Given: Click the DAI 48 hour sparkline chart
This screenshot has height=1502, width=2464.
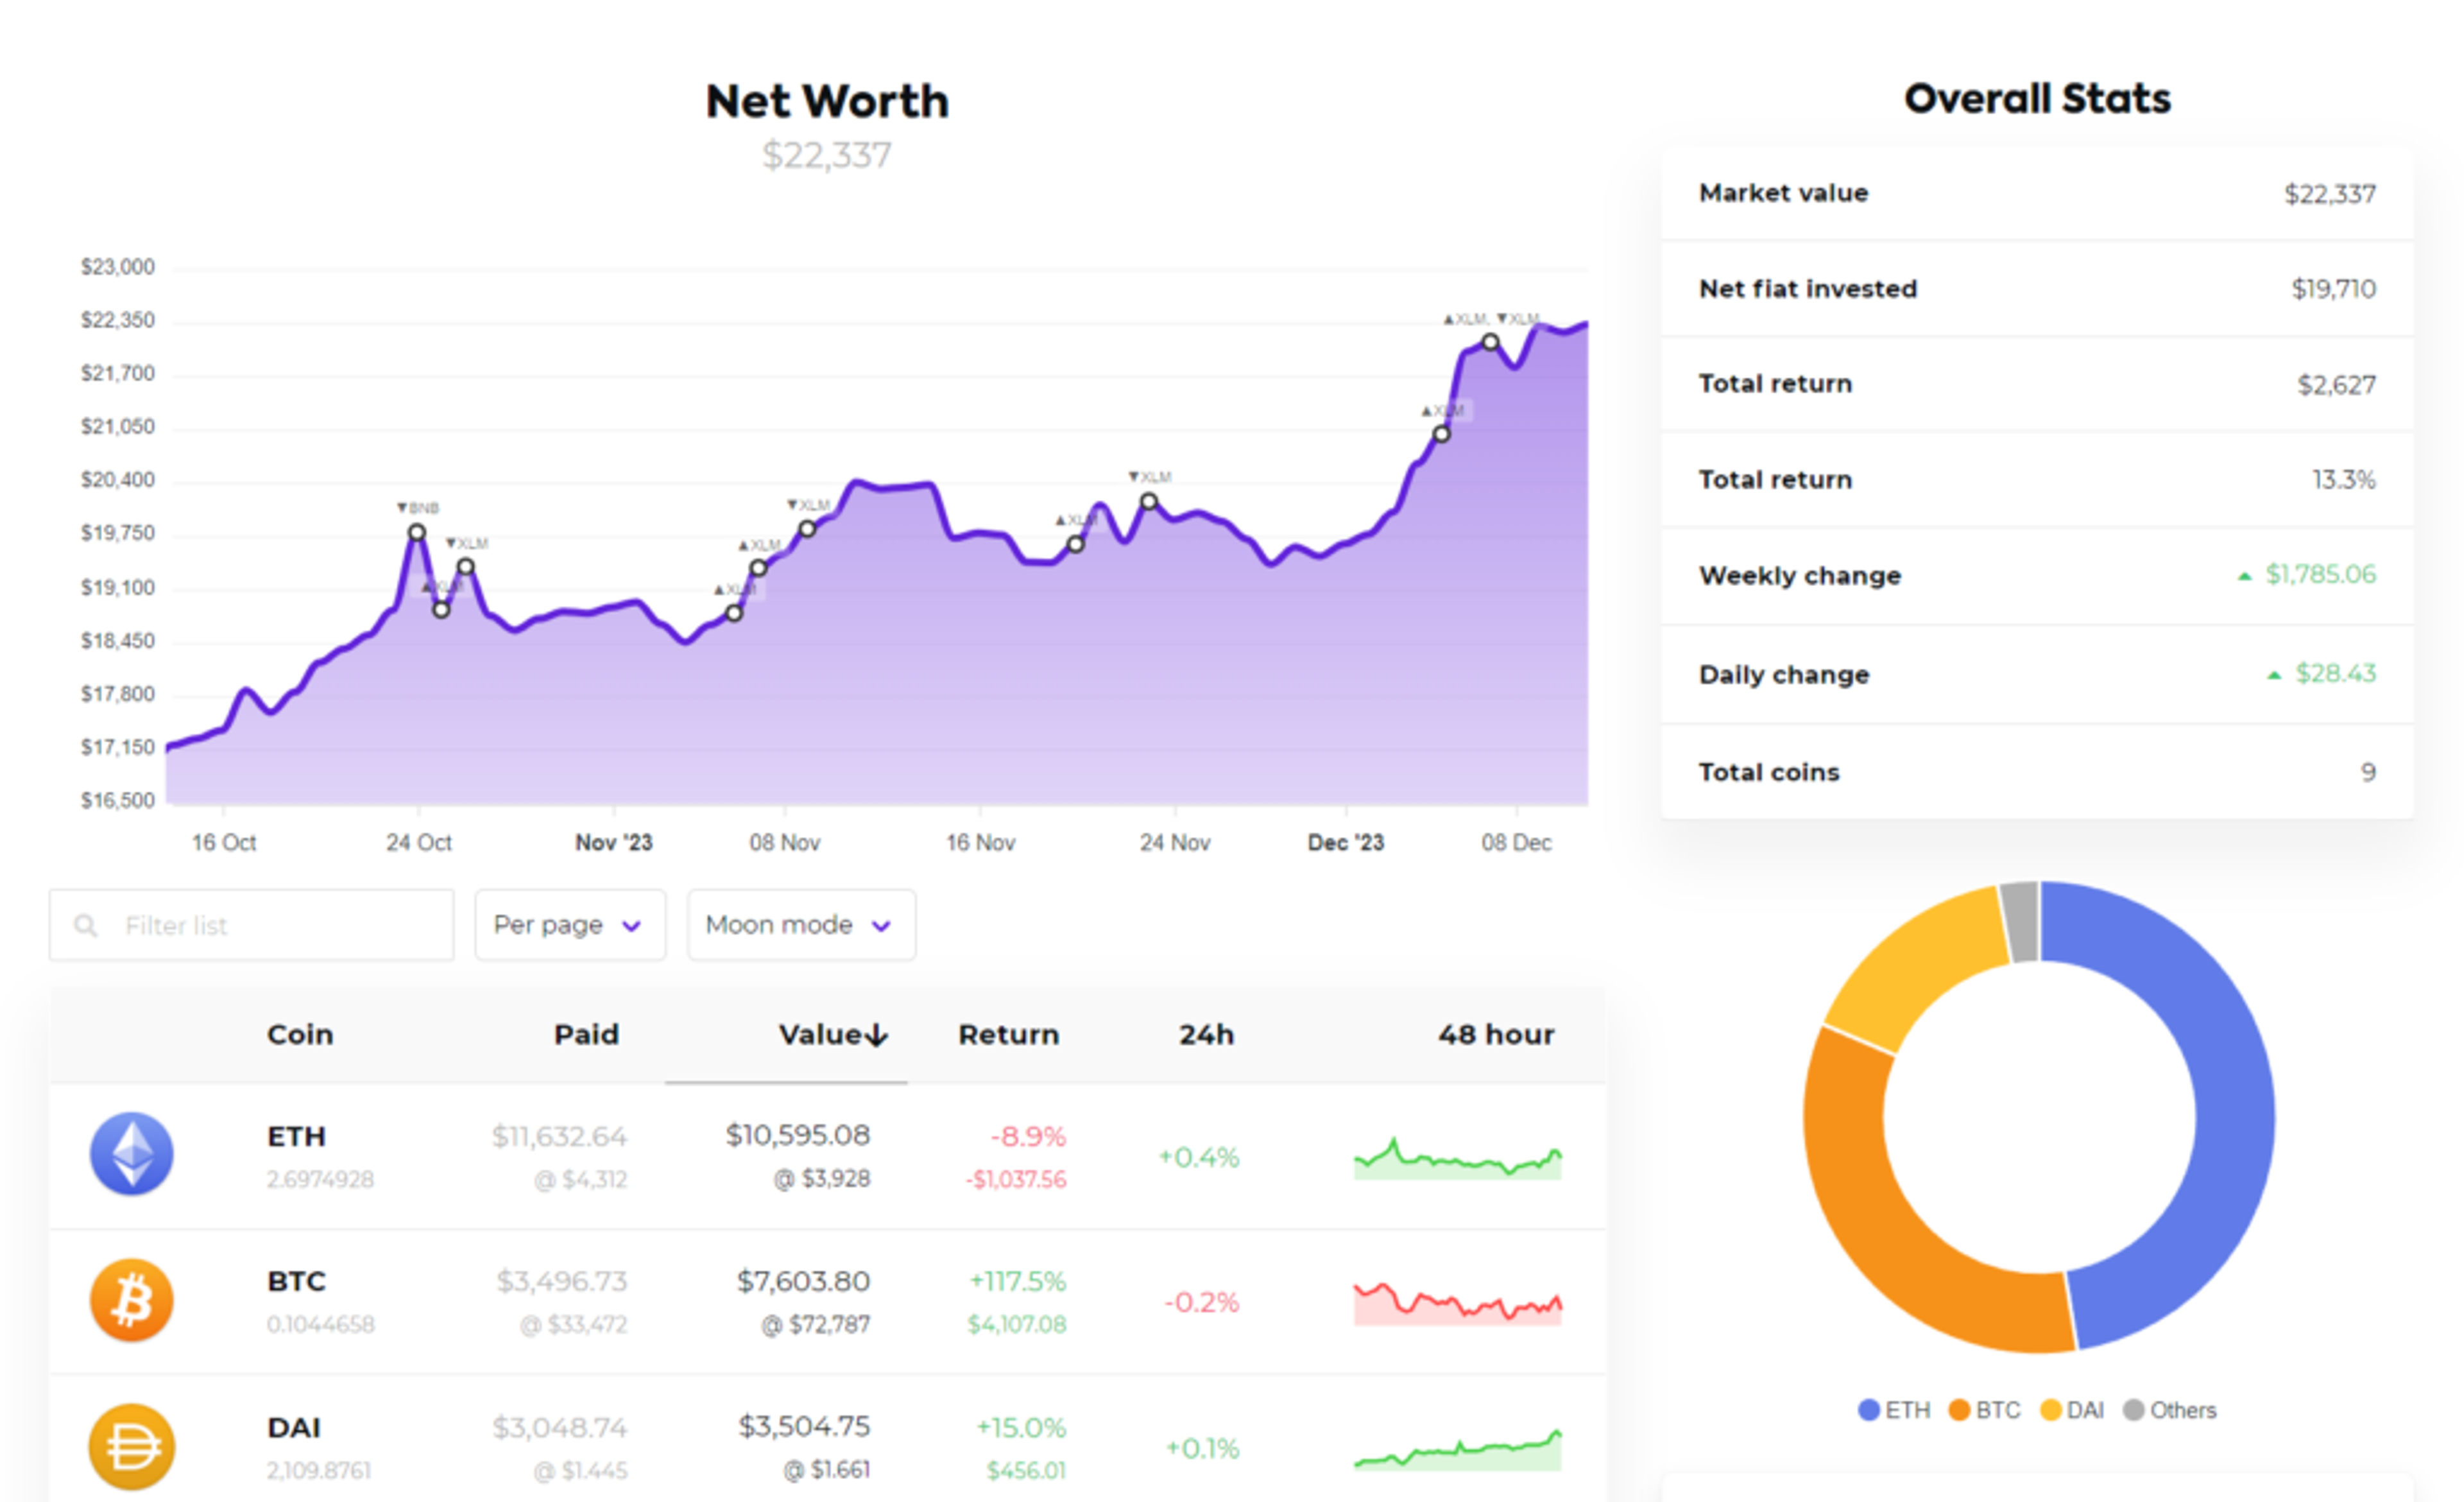Looking at the screenshot, I should pos(1457,1449).
